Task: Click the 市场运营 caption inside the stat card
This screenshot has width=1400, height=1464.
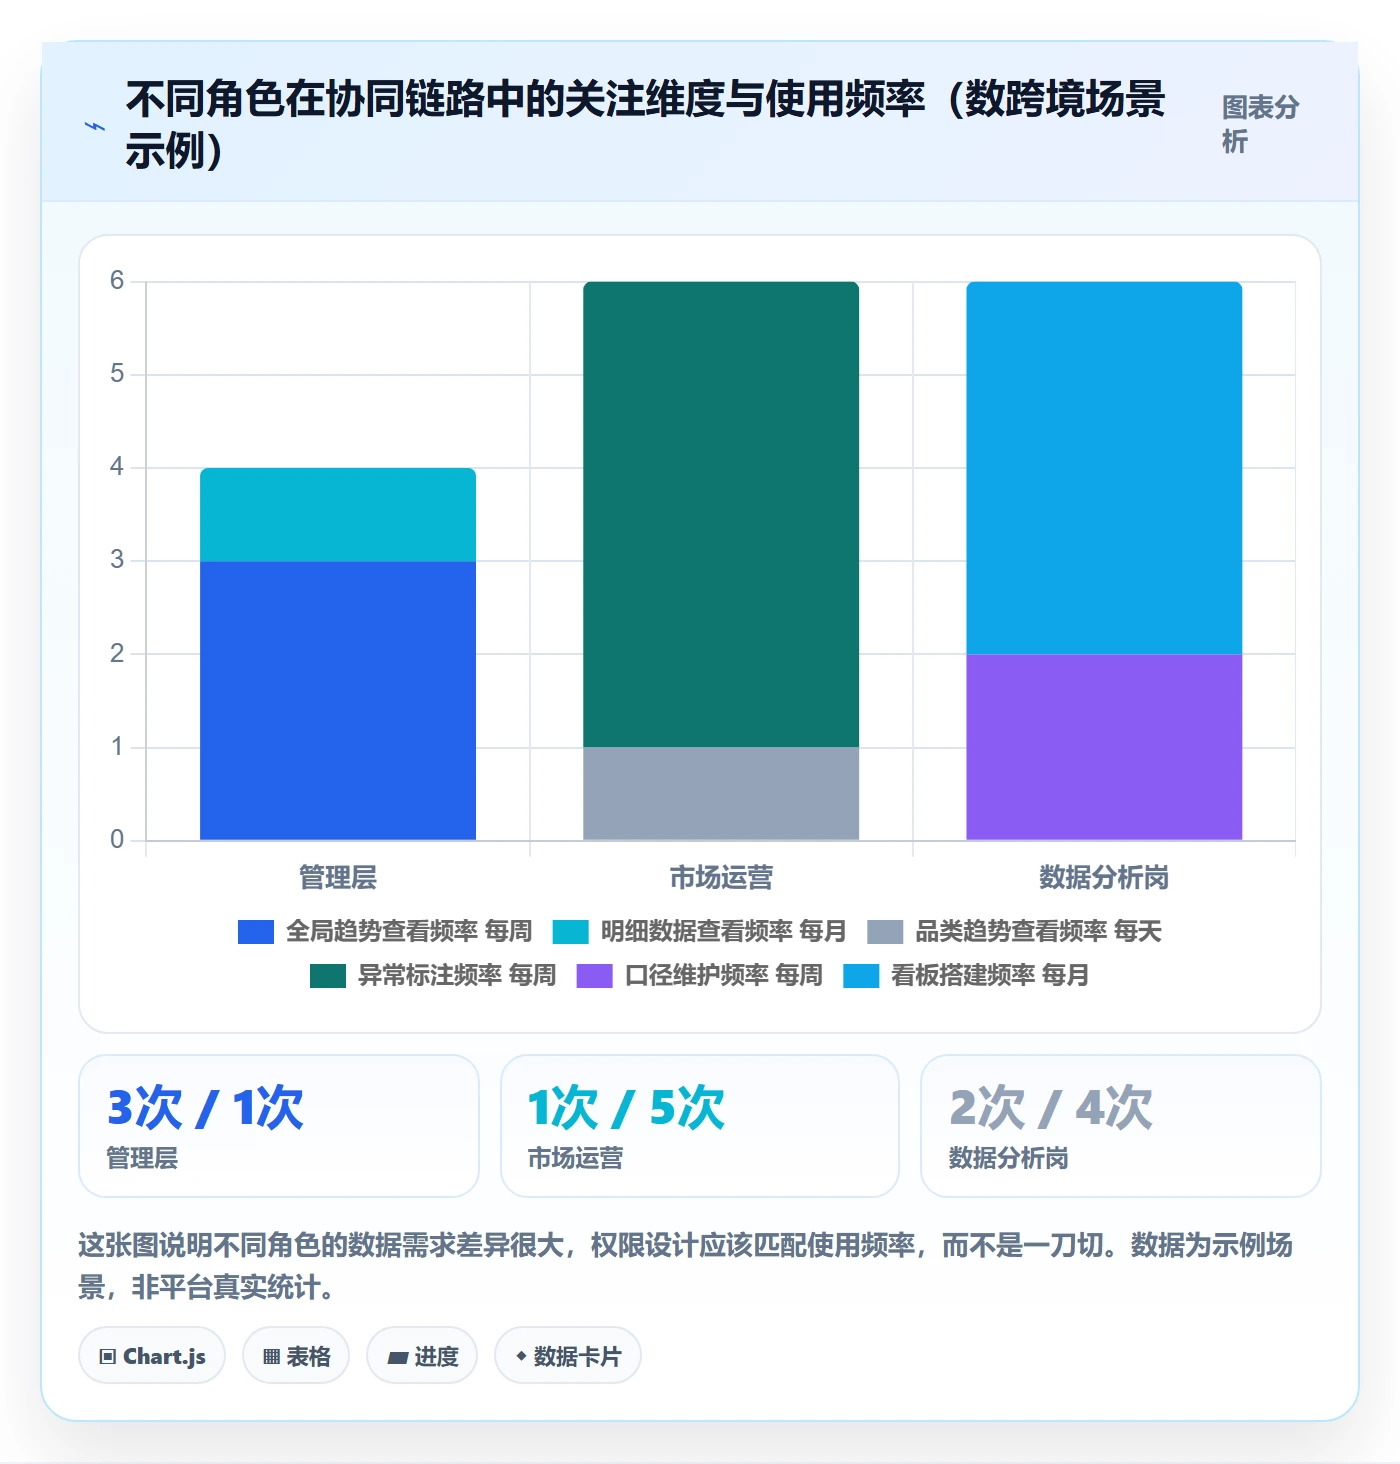Action: click(575, 1158)
